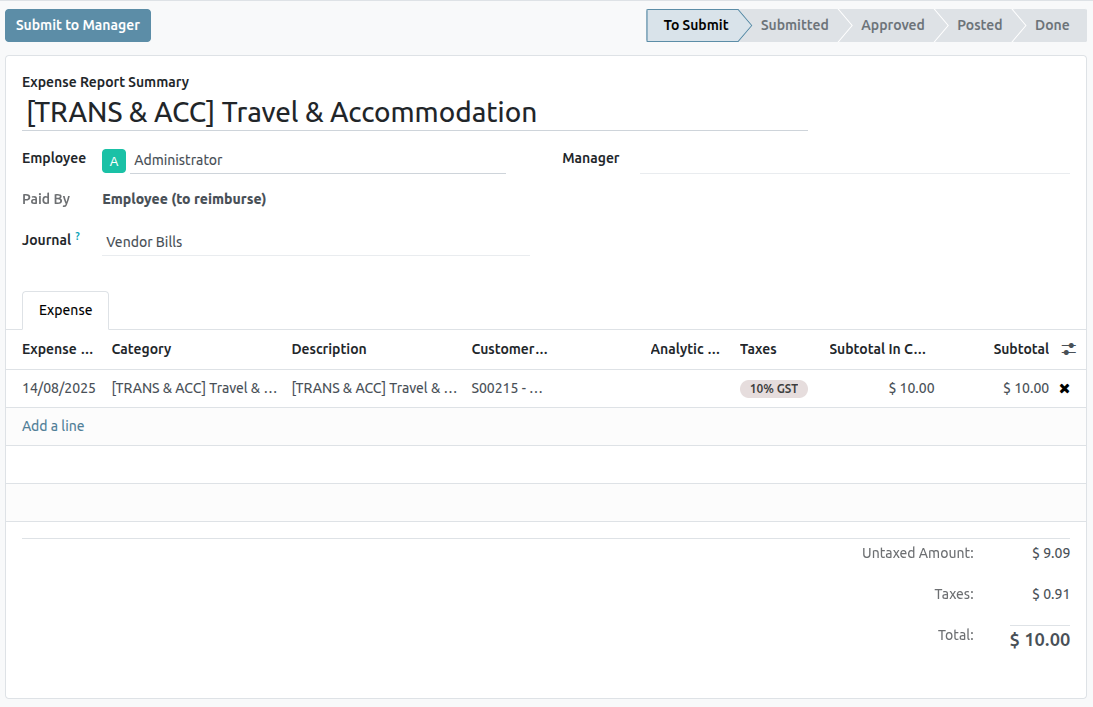
Task: Open the Journal Vendor Bills dropdown
Action: [315, 241]
